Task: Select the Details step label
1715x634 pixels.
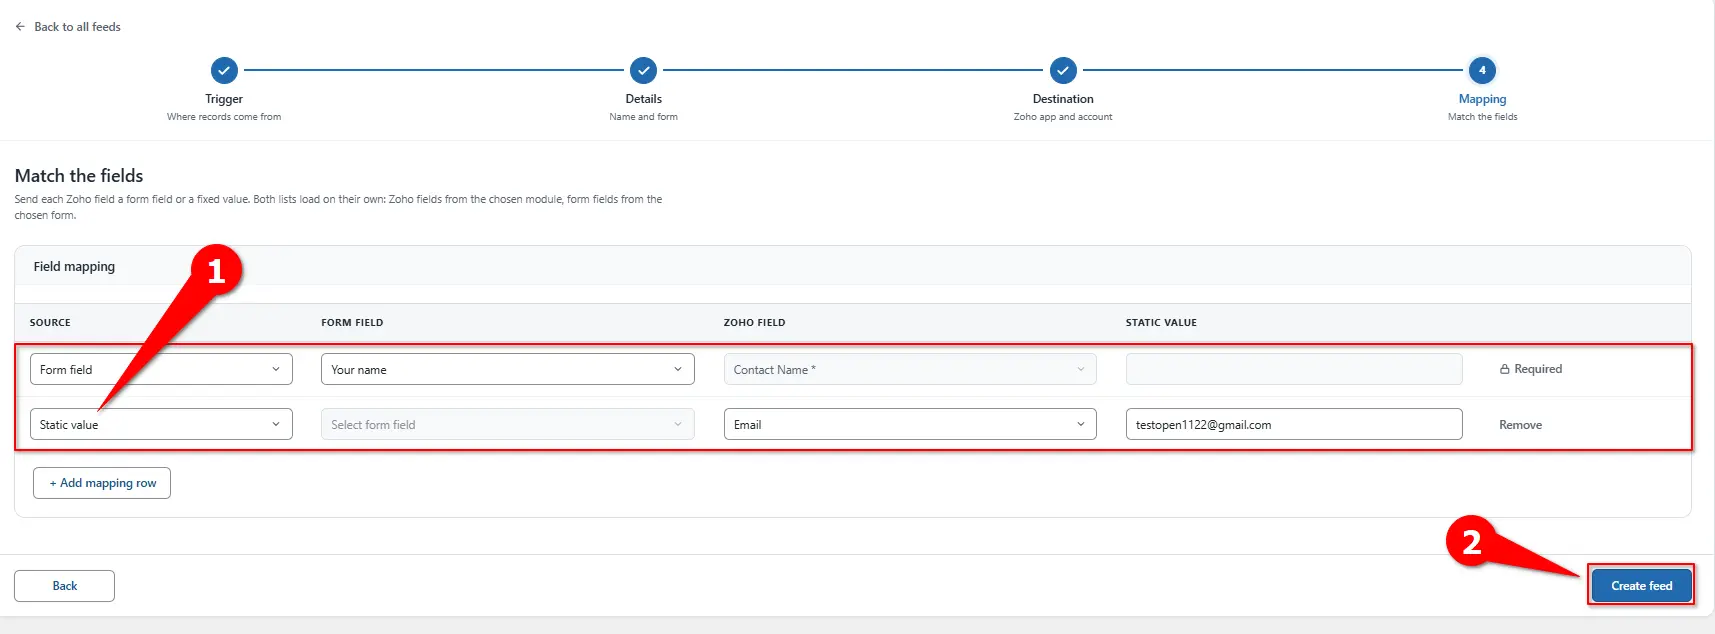Action: click(x=643, y=99)
